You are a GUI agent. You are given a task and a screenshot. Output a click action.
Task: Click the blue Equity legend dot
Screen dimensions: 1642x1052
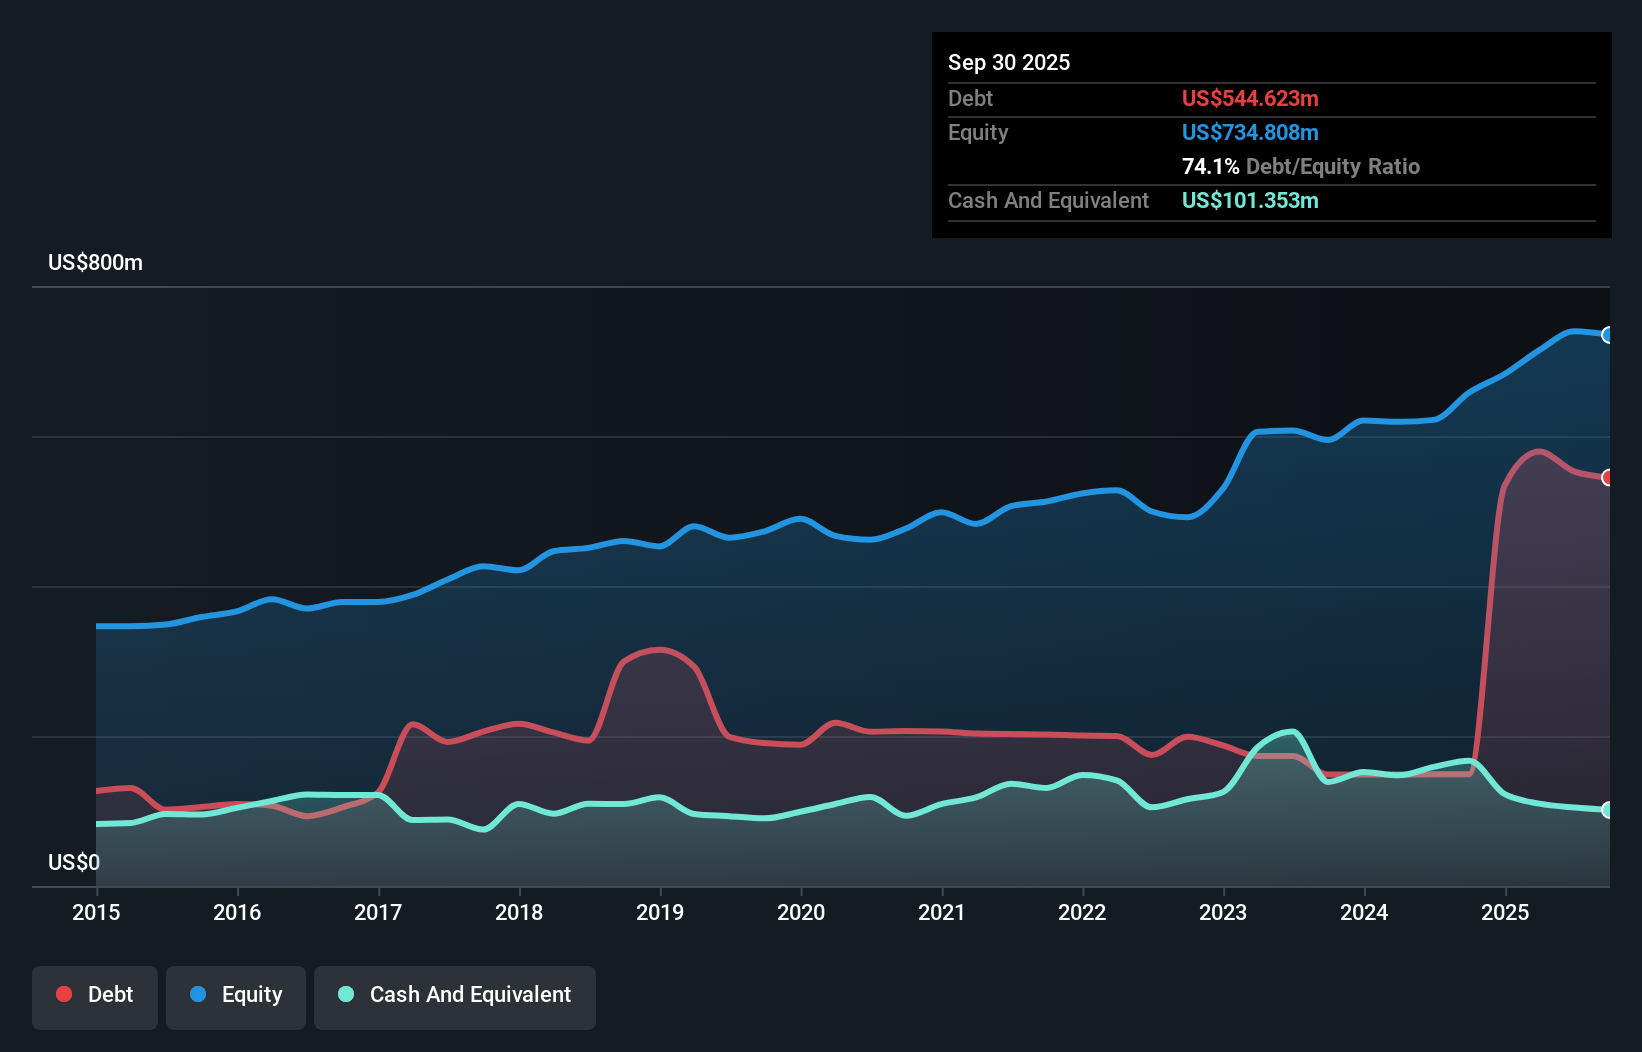click(198, 994)
